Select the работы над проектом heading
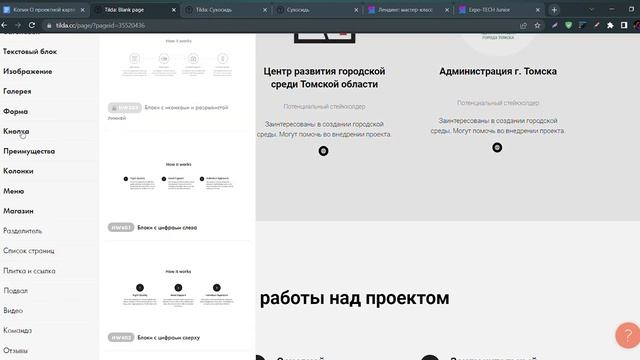Viewport: 640px width, 360px height. coord(354,298)
